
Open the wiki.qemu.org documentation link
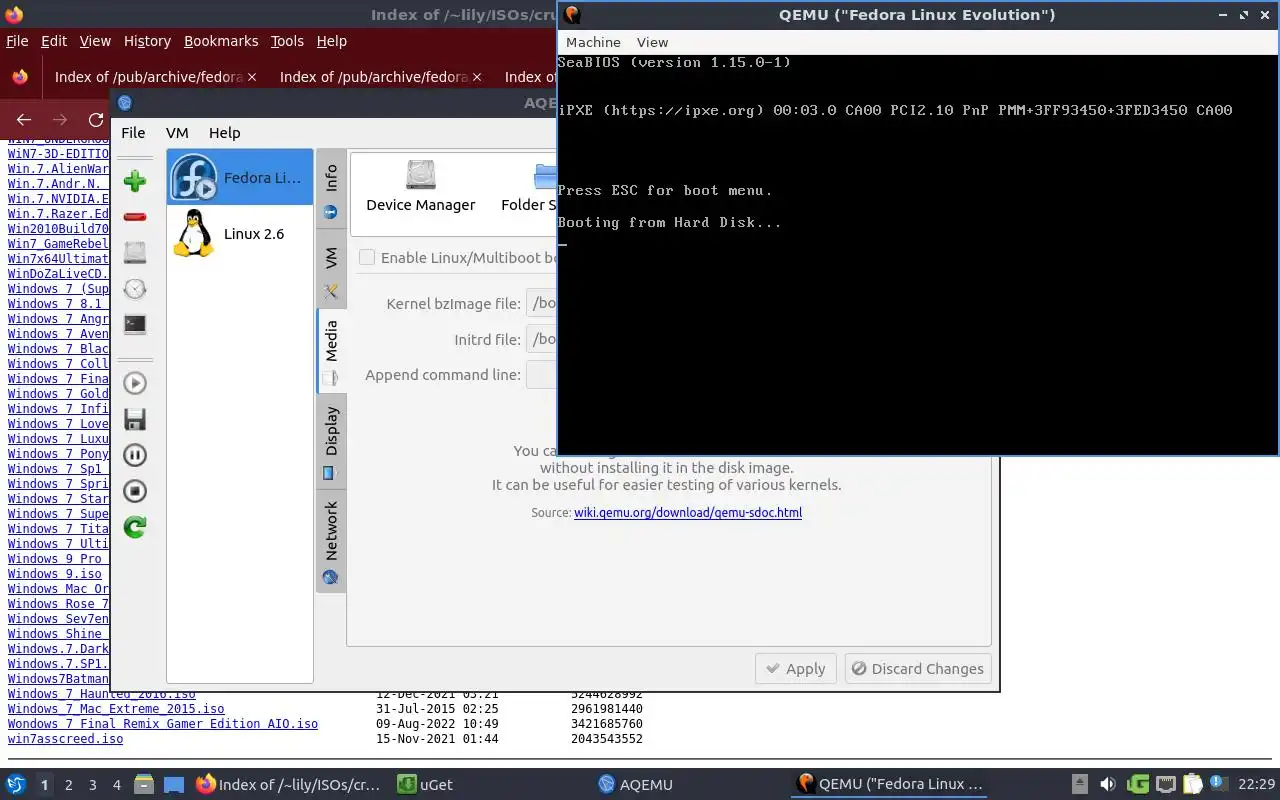pos(688,513)
